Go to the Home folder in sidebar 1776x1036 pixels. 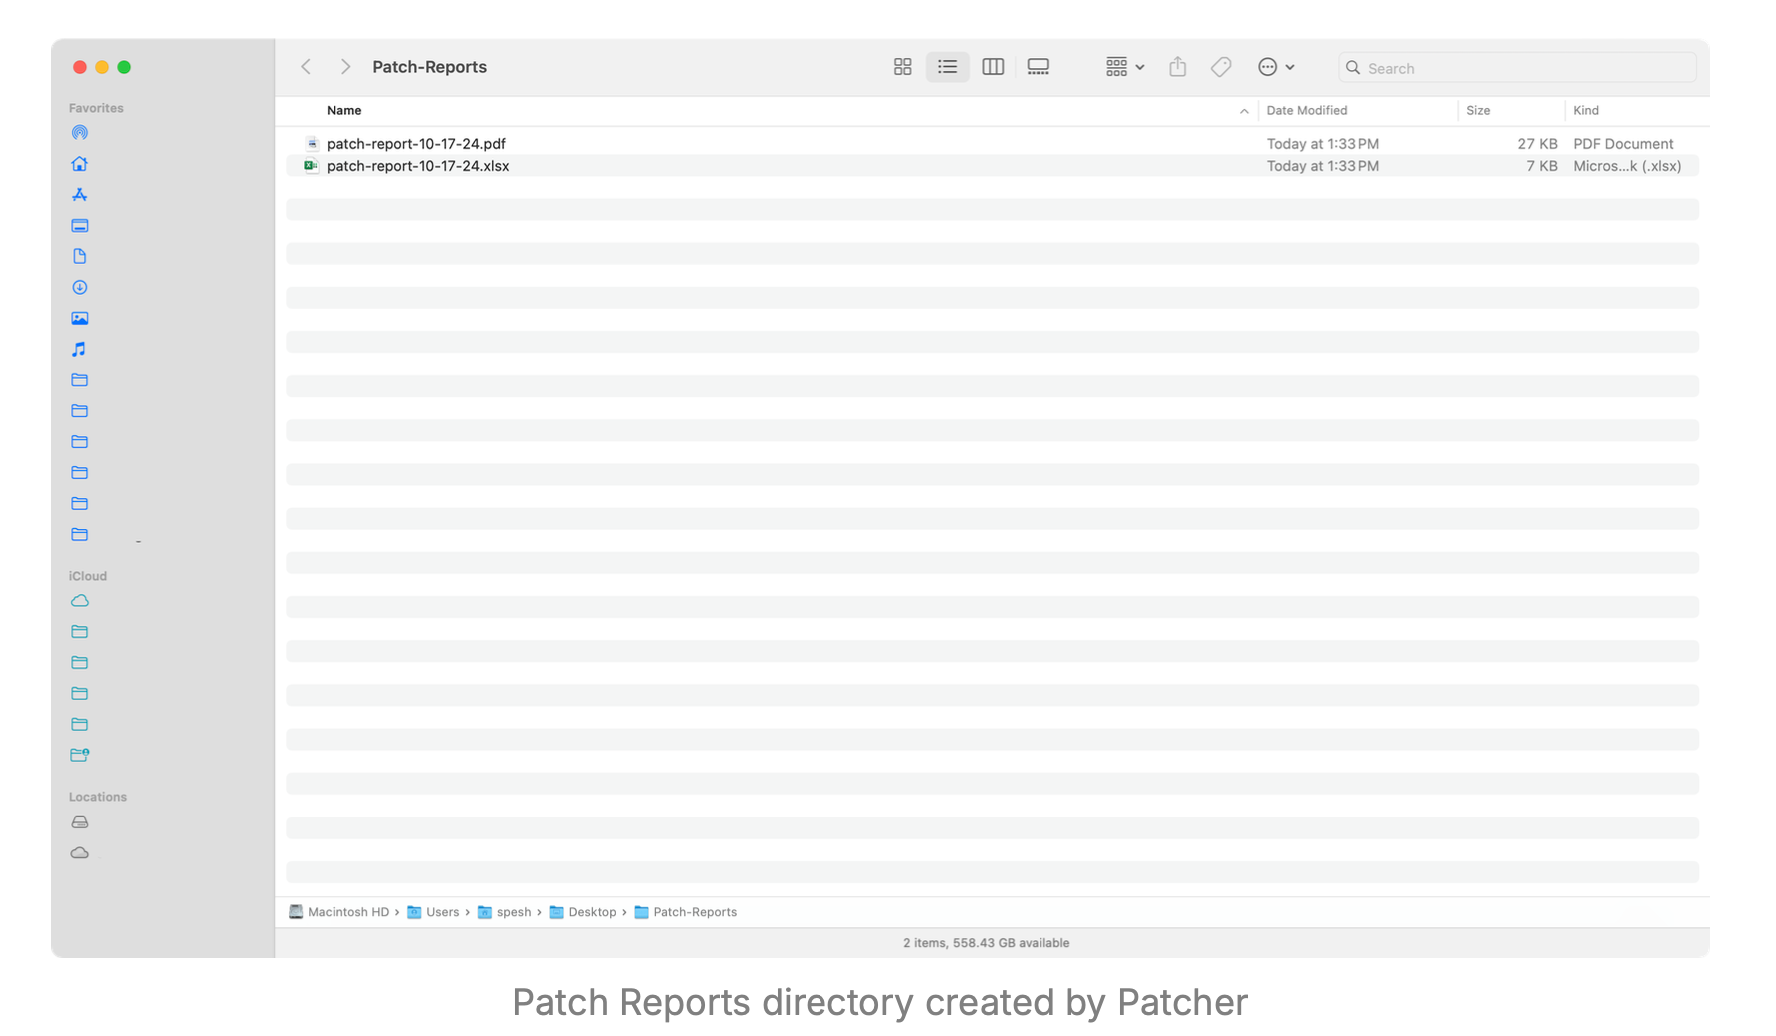80,164
